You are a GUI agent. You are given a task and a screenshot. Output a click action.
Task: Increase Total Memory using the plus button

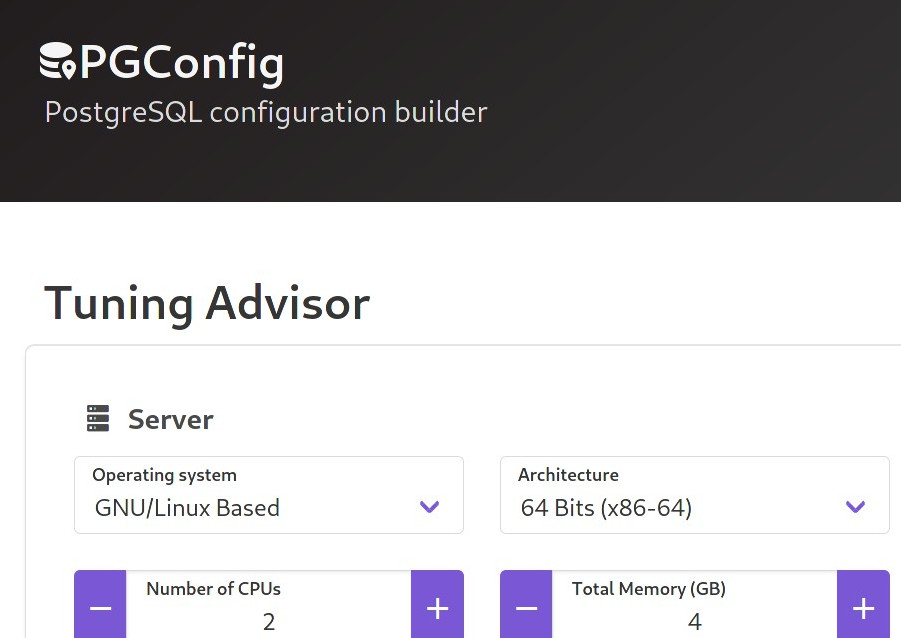(x=863, y=606)
